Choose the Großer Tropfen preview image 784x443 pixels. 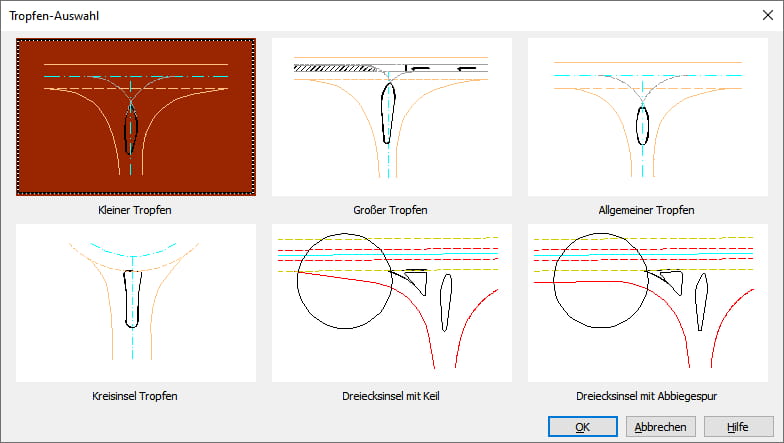click(392, 116)
